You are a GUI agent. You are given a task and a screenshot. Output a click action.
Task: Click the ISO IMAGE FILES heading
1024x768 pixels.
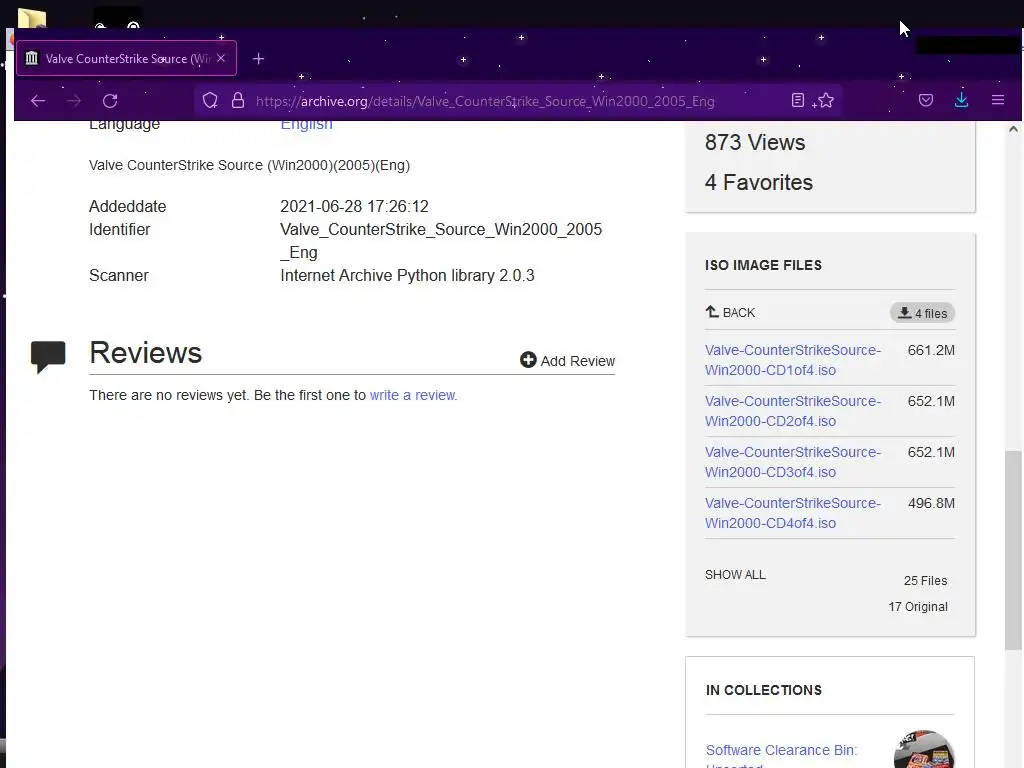point(763,265)
